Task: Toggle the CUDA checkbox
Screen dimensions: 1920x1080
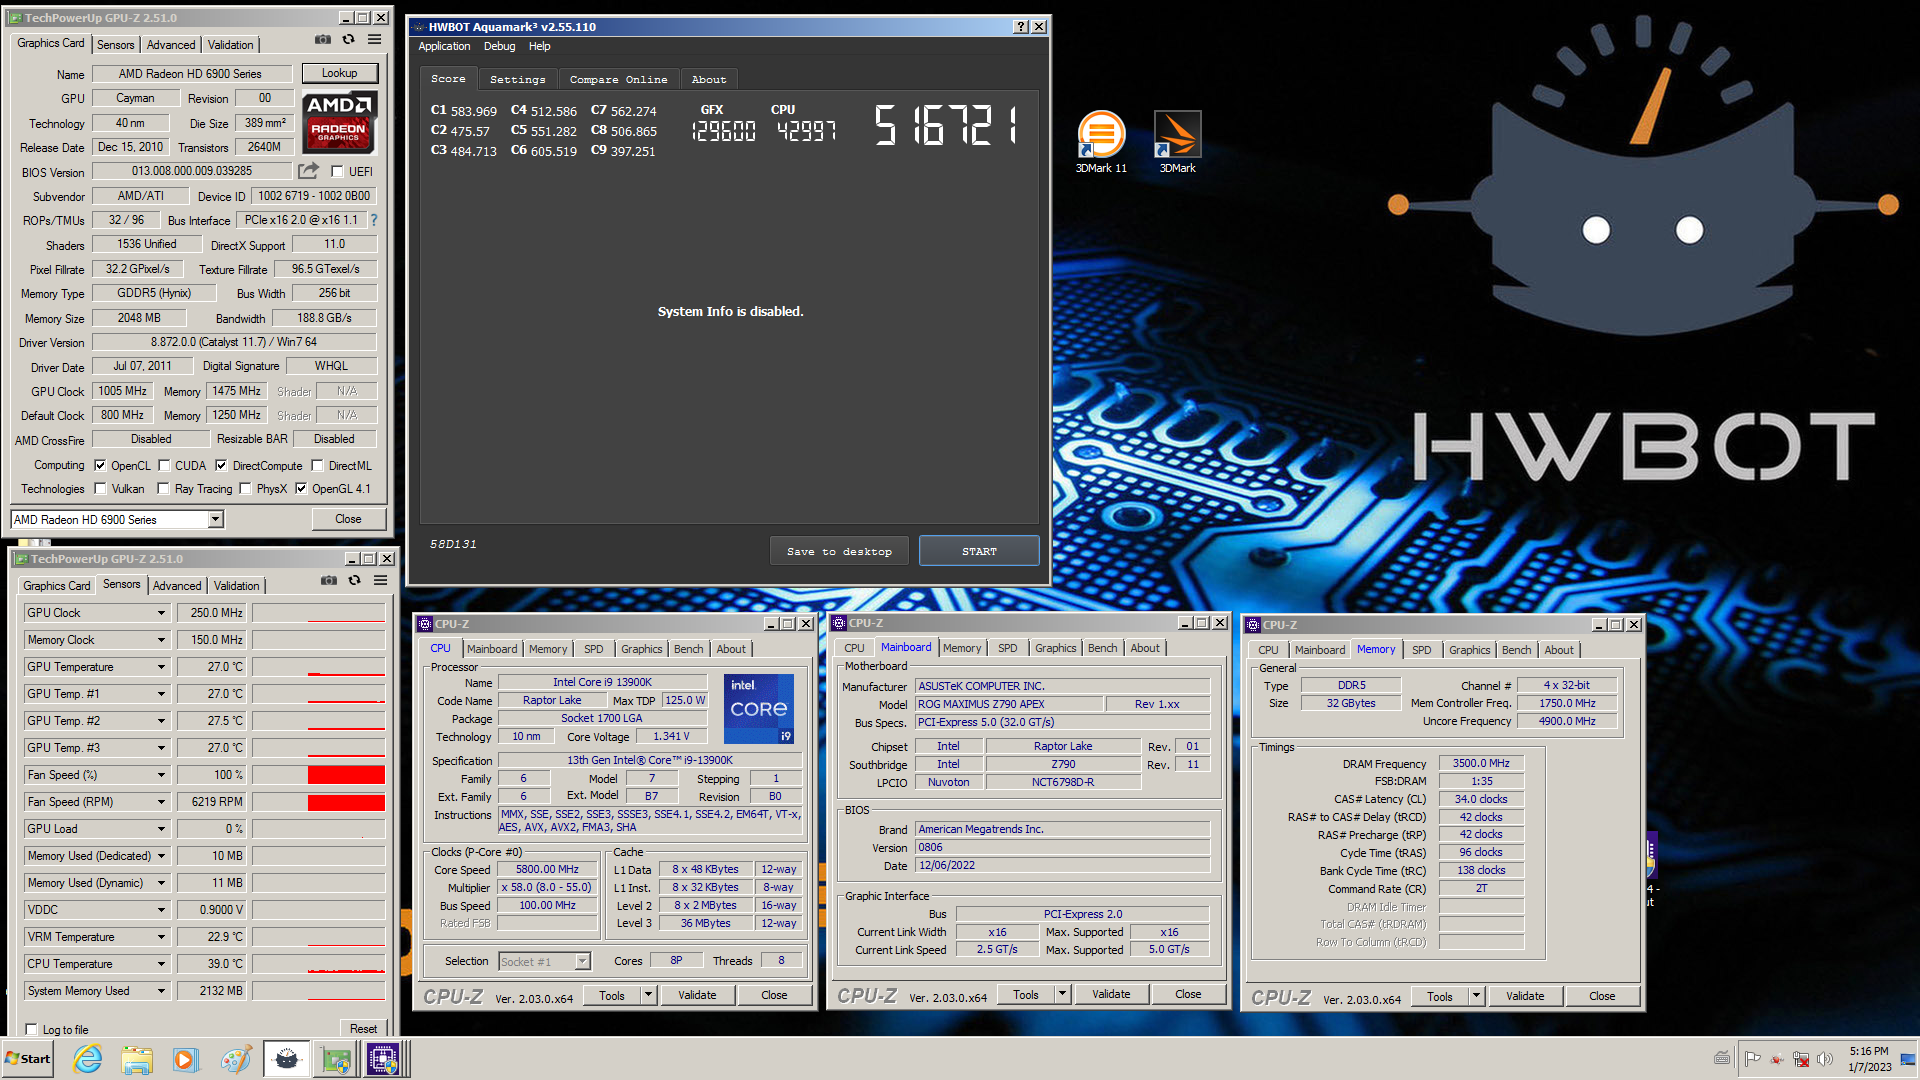Action: tap(164, 465)
